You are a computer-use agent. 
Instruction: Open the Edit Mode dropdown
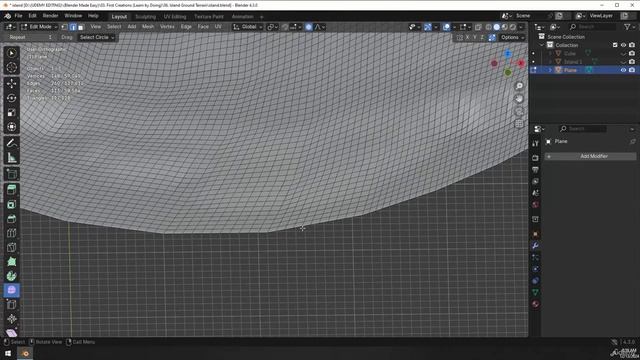[39, 27]
